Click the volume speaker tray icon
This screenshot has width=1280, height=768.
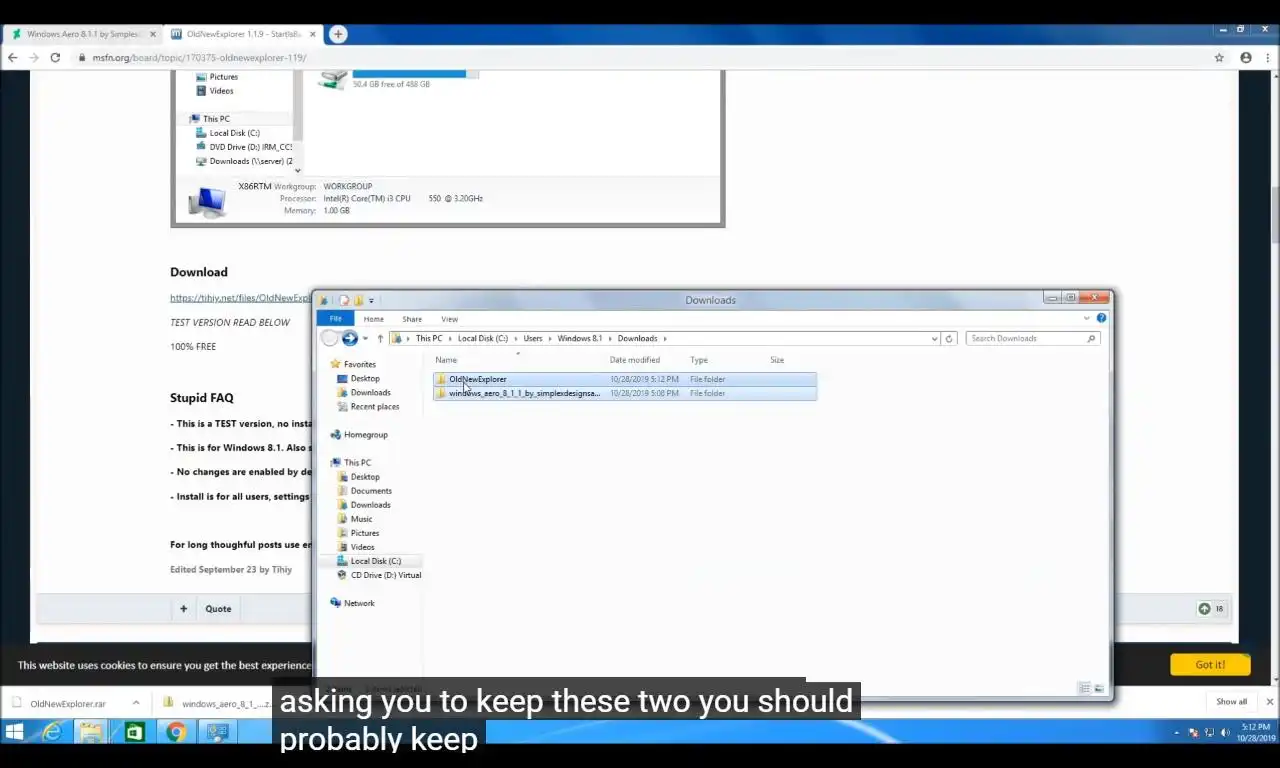[1225, 733]
